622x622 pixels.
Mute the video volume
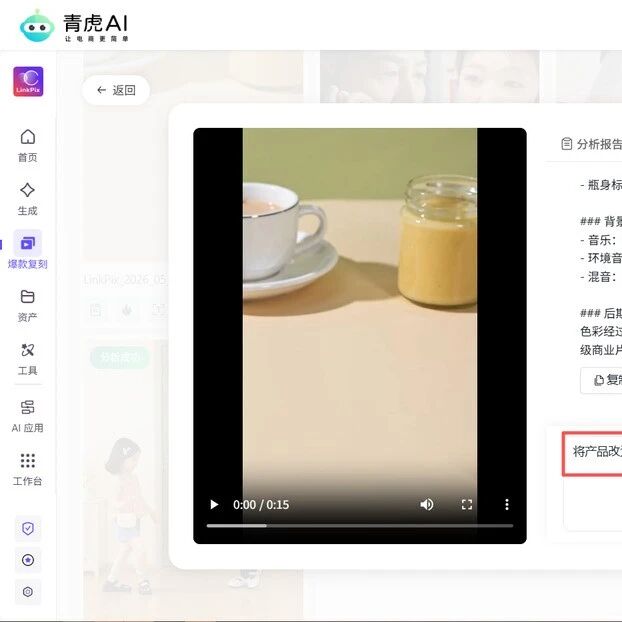coord(427,505)
